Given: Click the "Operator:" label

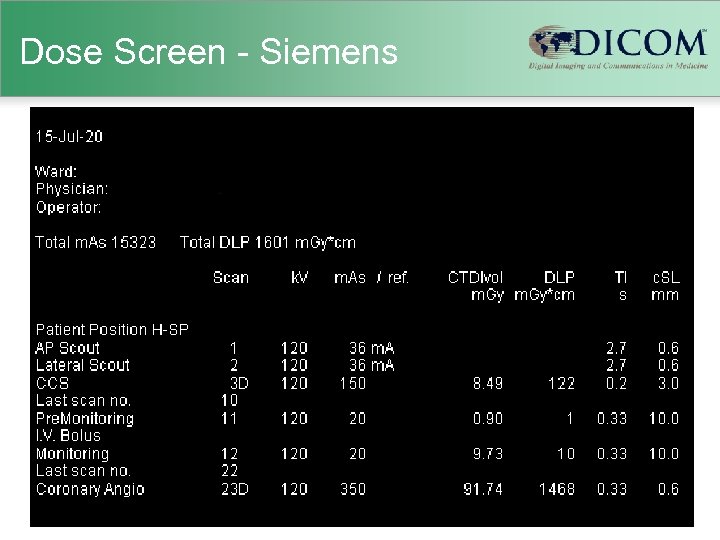Looking at the screenshot, I should (x=68, y=208).
